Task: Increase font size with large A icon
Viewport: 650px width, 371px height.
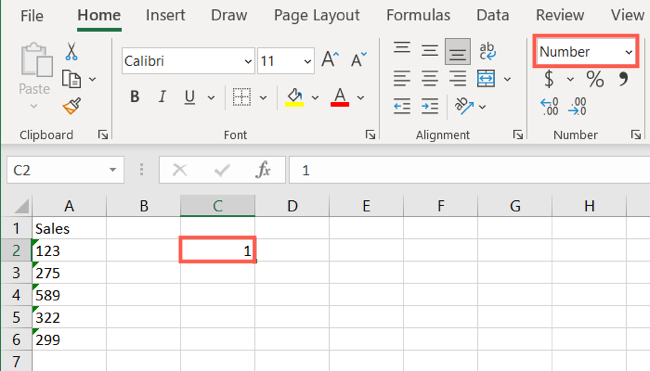Action: pyautogui.click(x=330, y=59)
